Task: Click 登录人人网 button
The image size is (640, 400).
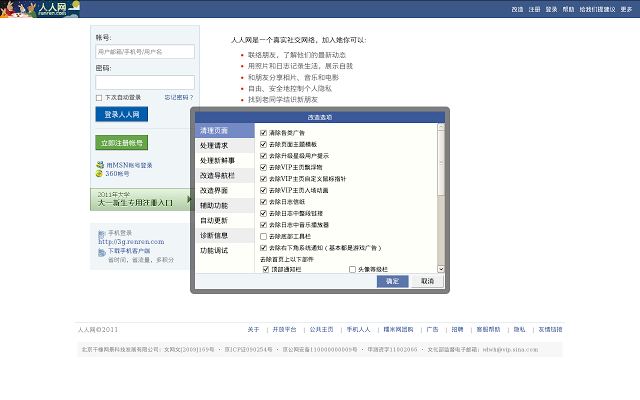Action: tap(122, 114)
